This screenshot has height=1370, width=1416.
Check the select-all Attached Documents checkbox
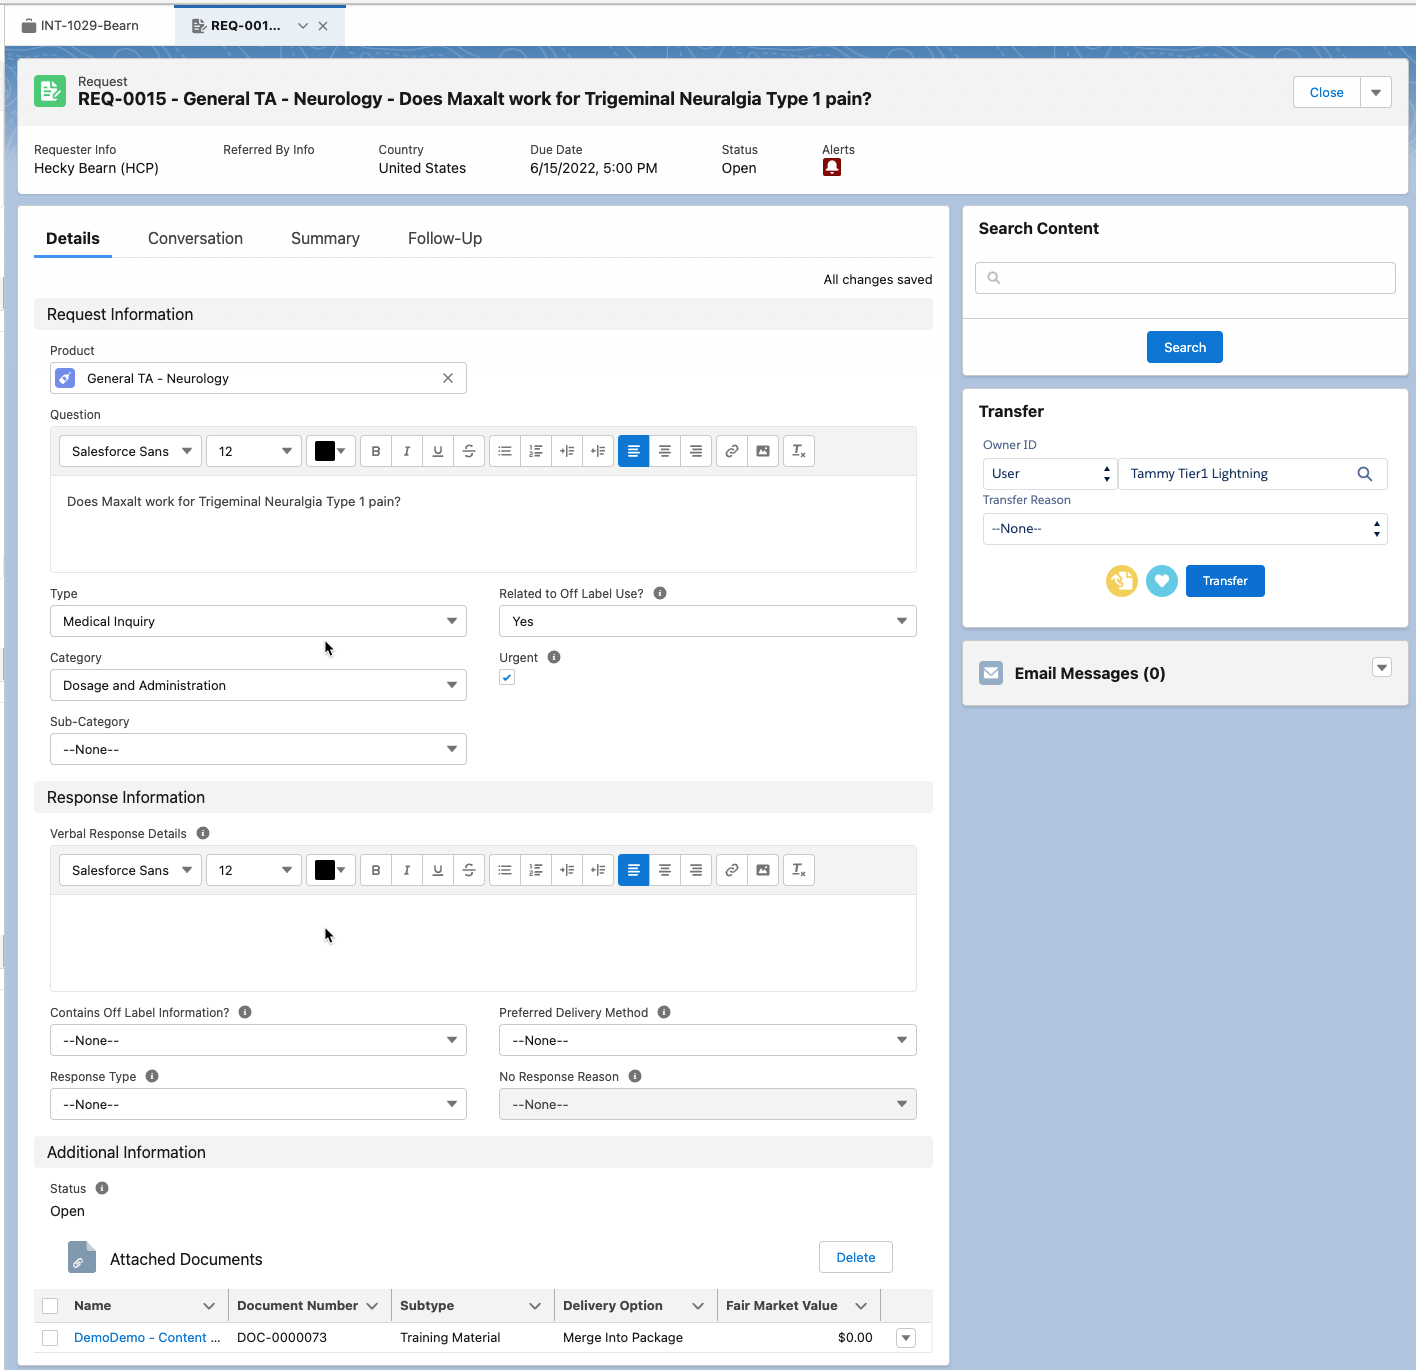click(50, 1306)
